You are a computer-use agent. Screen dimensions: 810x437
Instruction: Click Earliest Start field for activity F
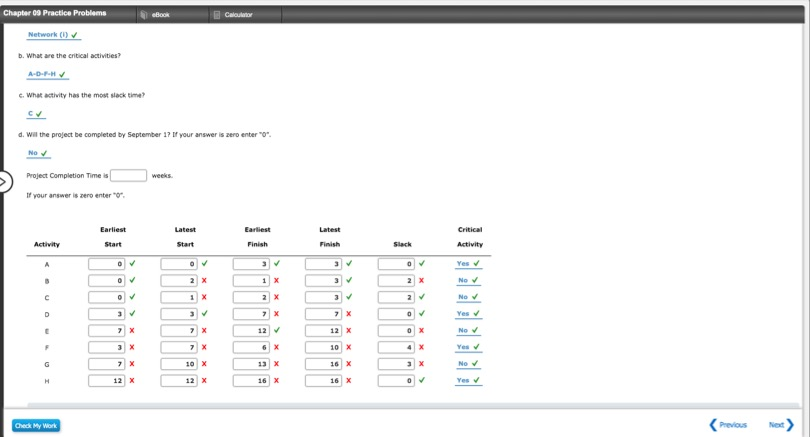click(106, 347)
